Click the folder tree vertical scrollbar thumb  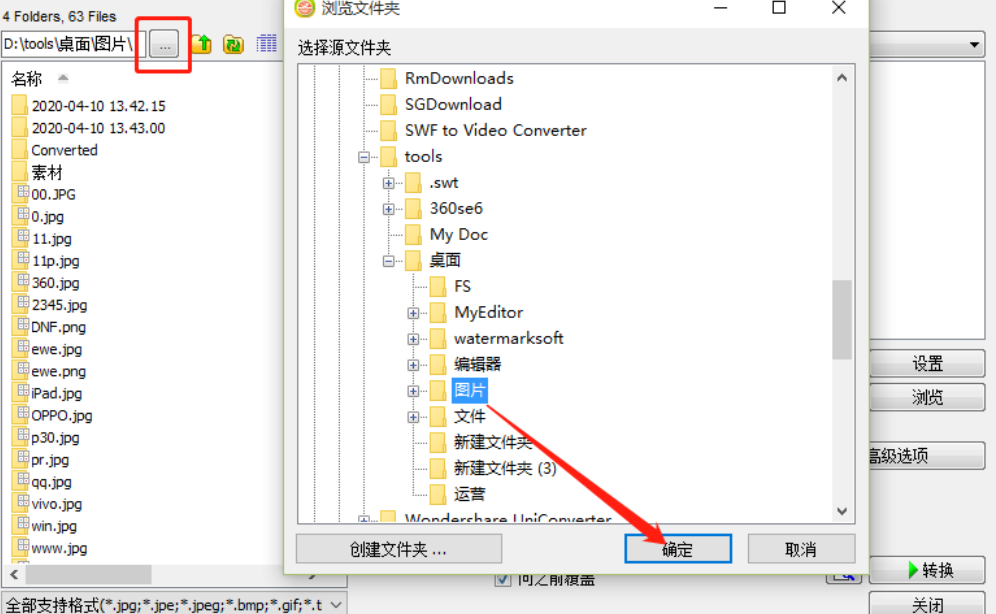pyautogui.click(x=842, y=319)
